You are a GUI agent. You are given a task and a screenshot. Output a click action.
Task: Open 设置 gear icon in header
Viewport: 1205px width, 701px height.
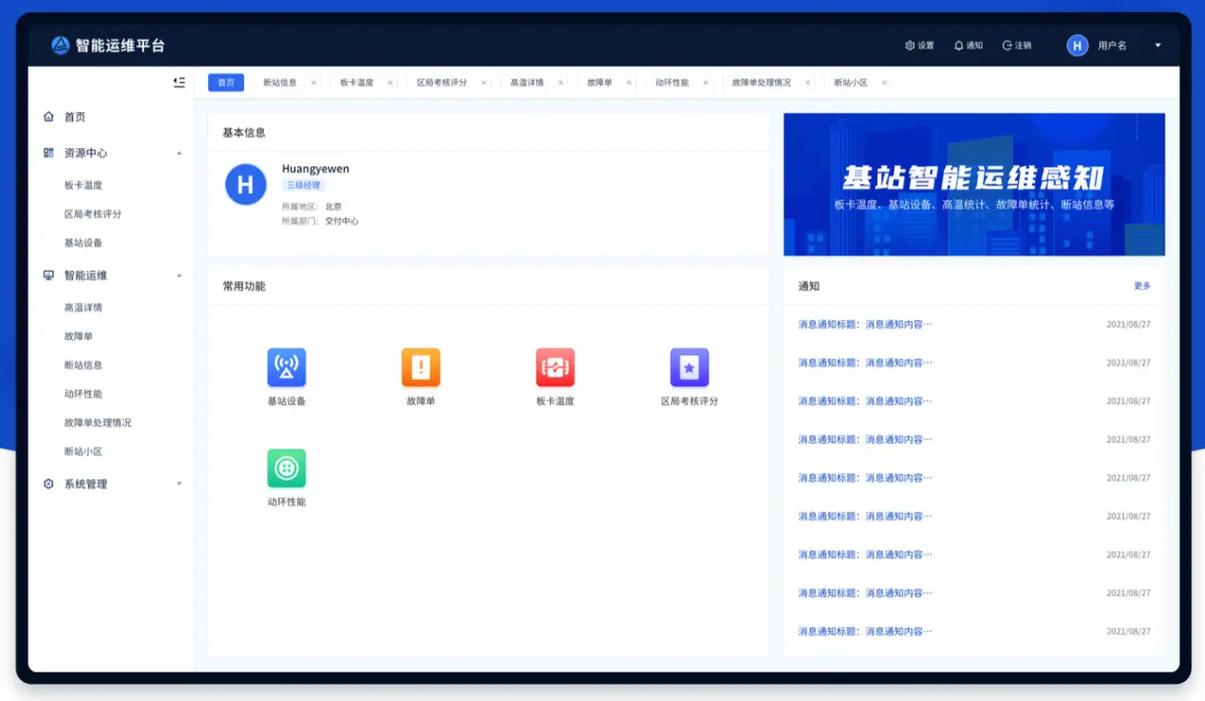click(910, 45)
